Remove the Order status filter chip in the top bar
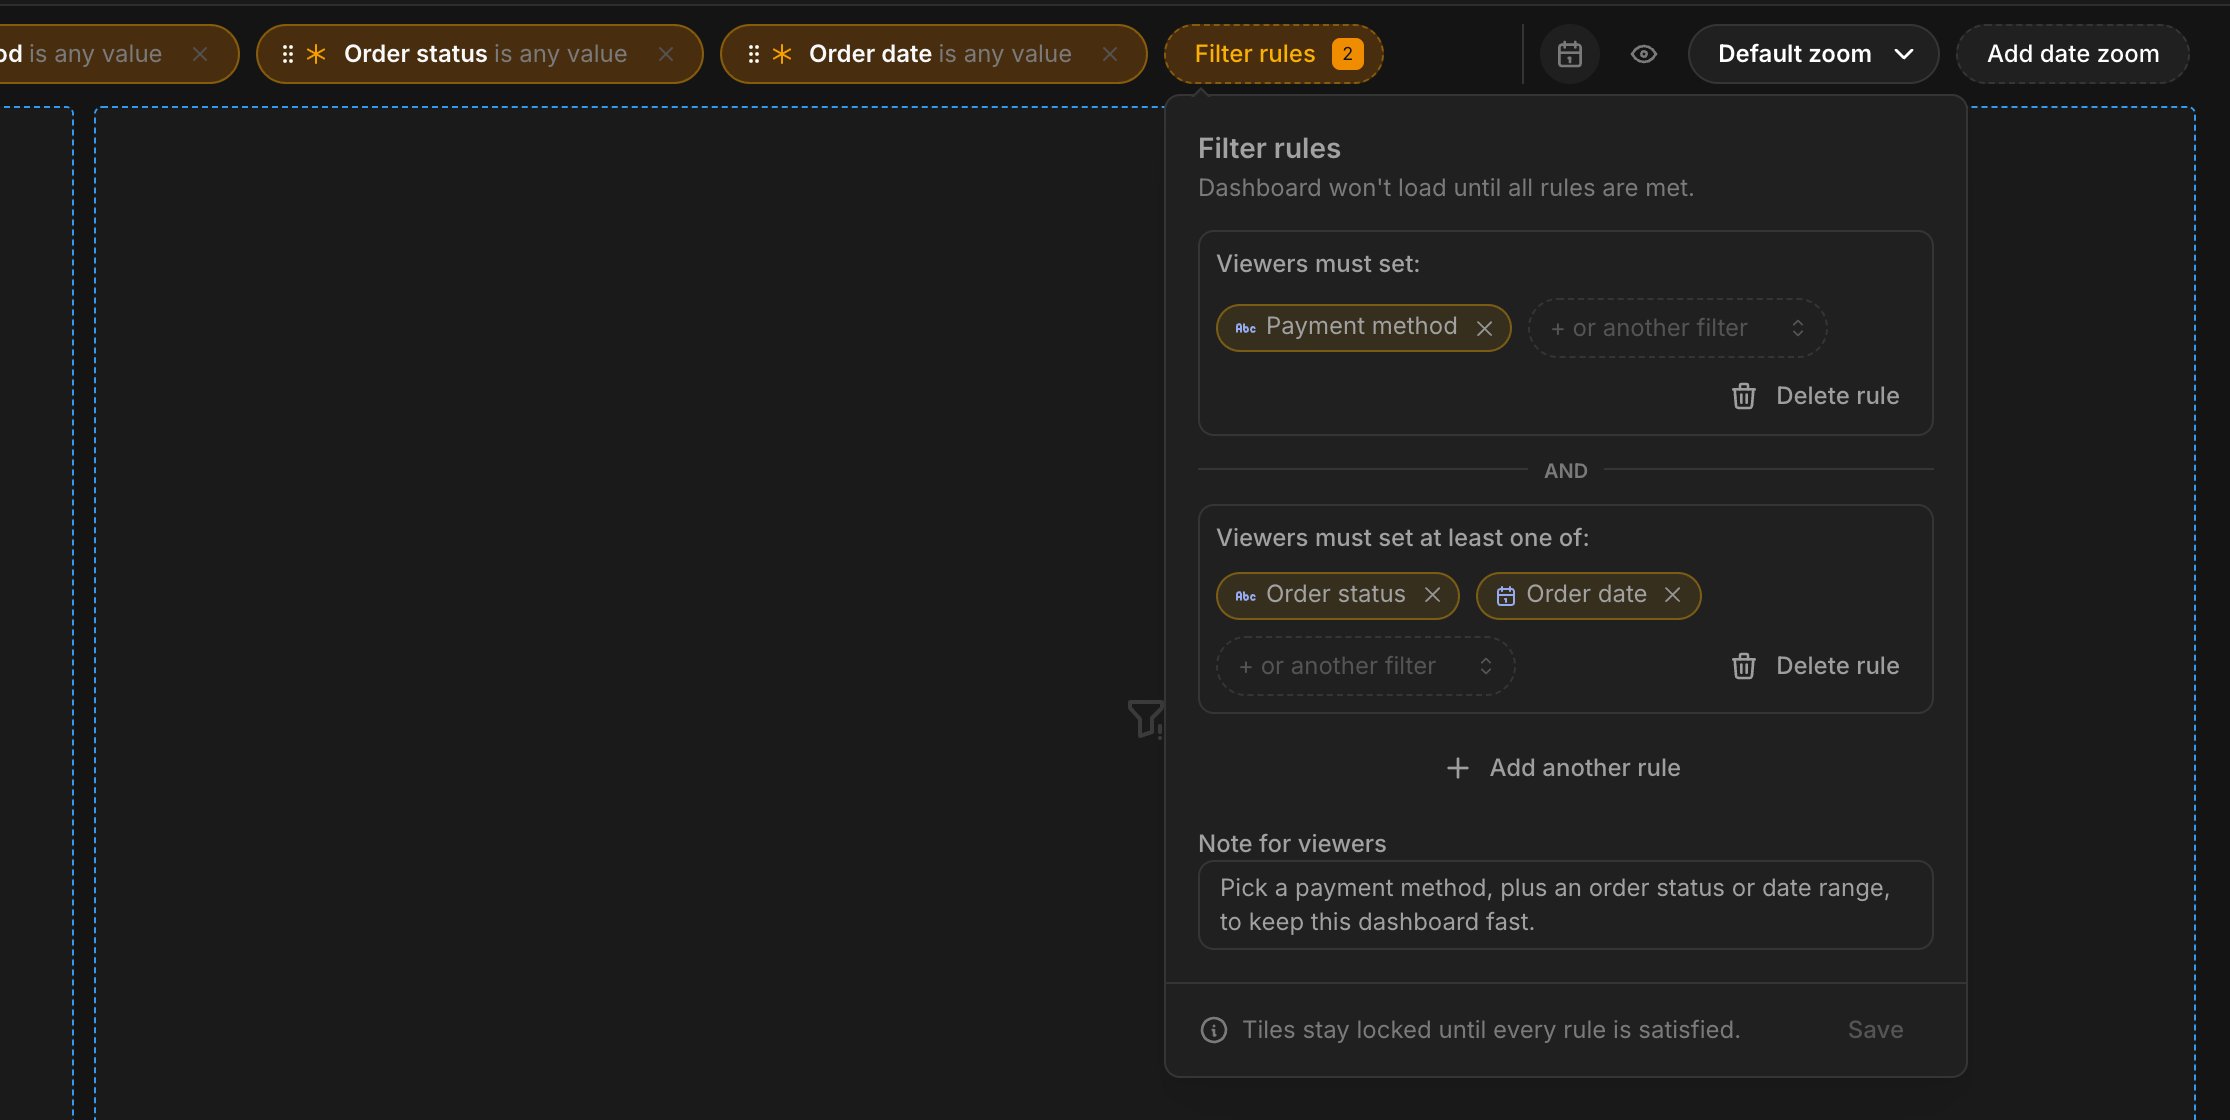 coord(666,54)
